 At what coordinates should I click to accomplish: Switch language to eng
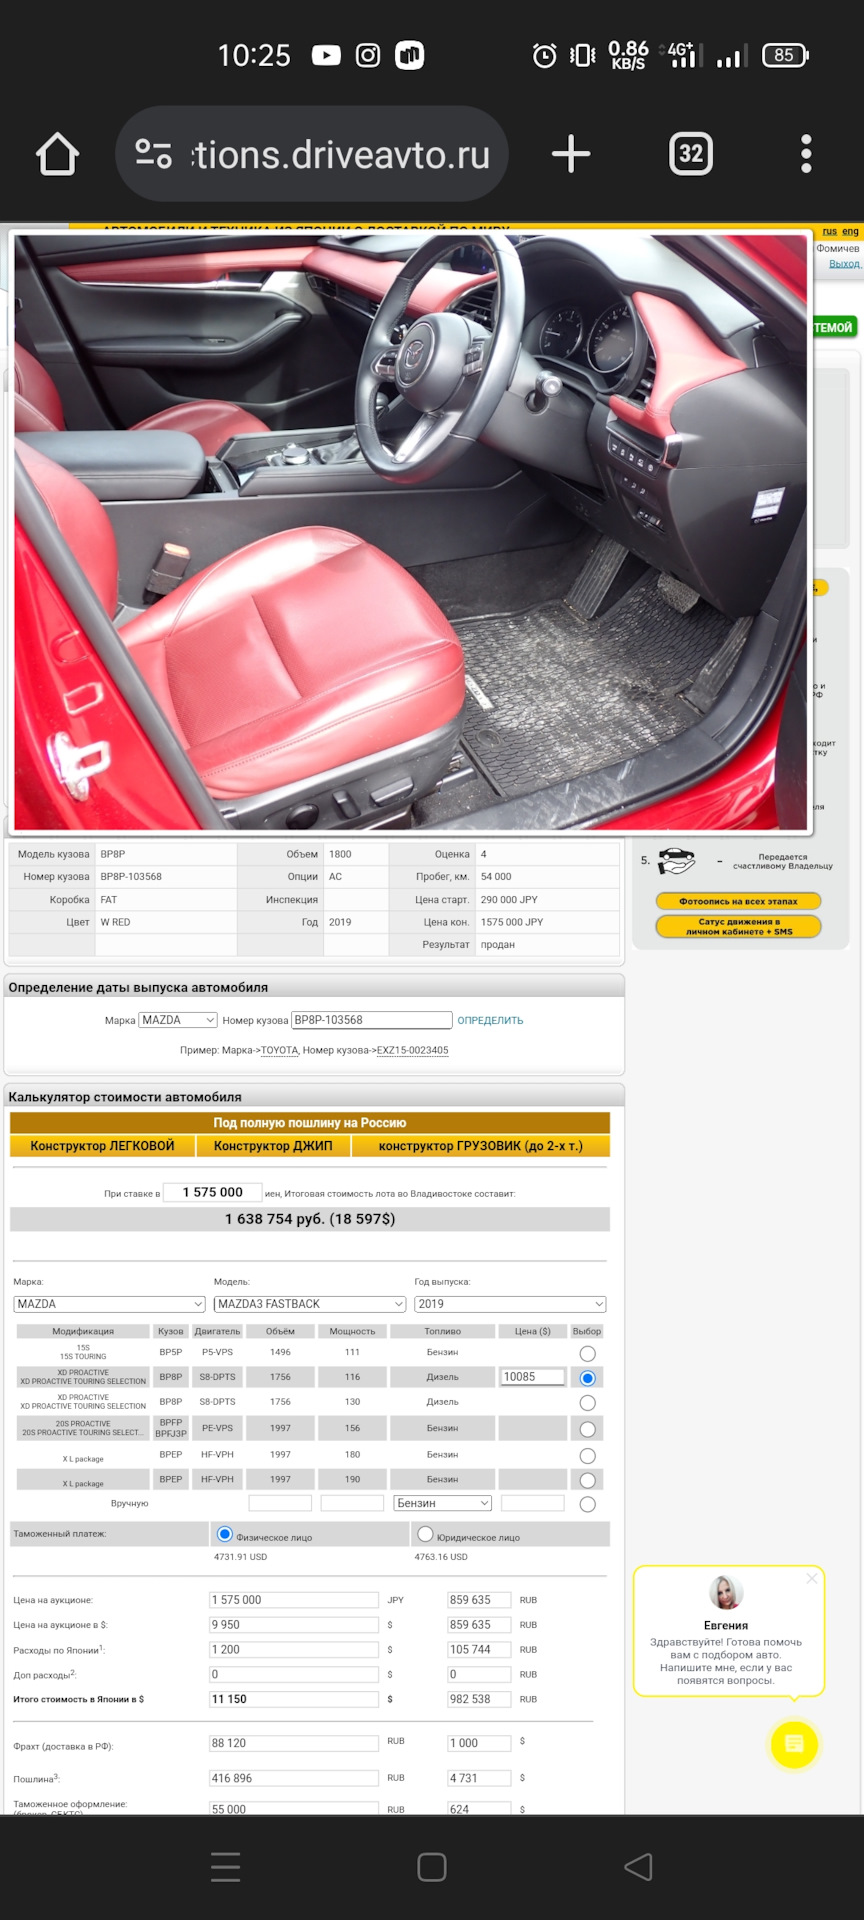pyautogui.click(x=850, y=232)
